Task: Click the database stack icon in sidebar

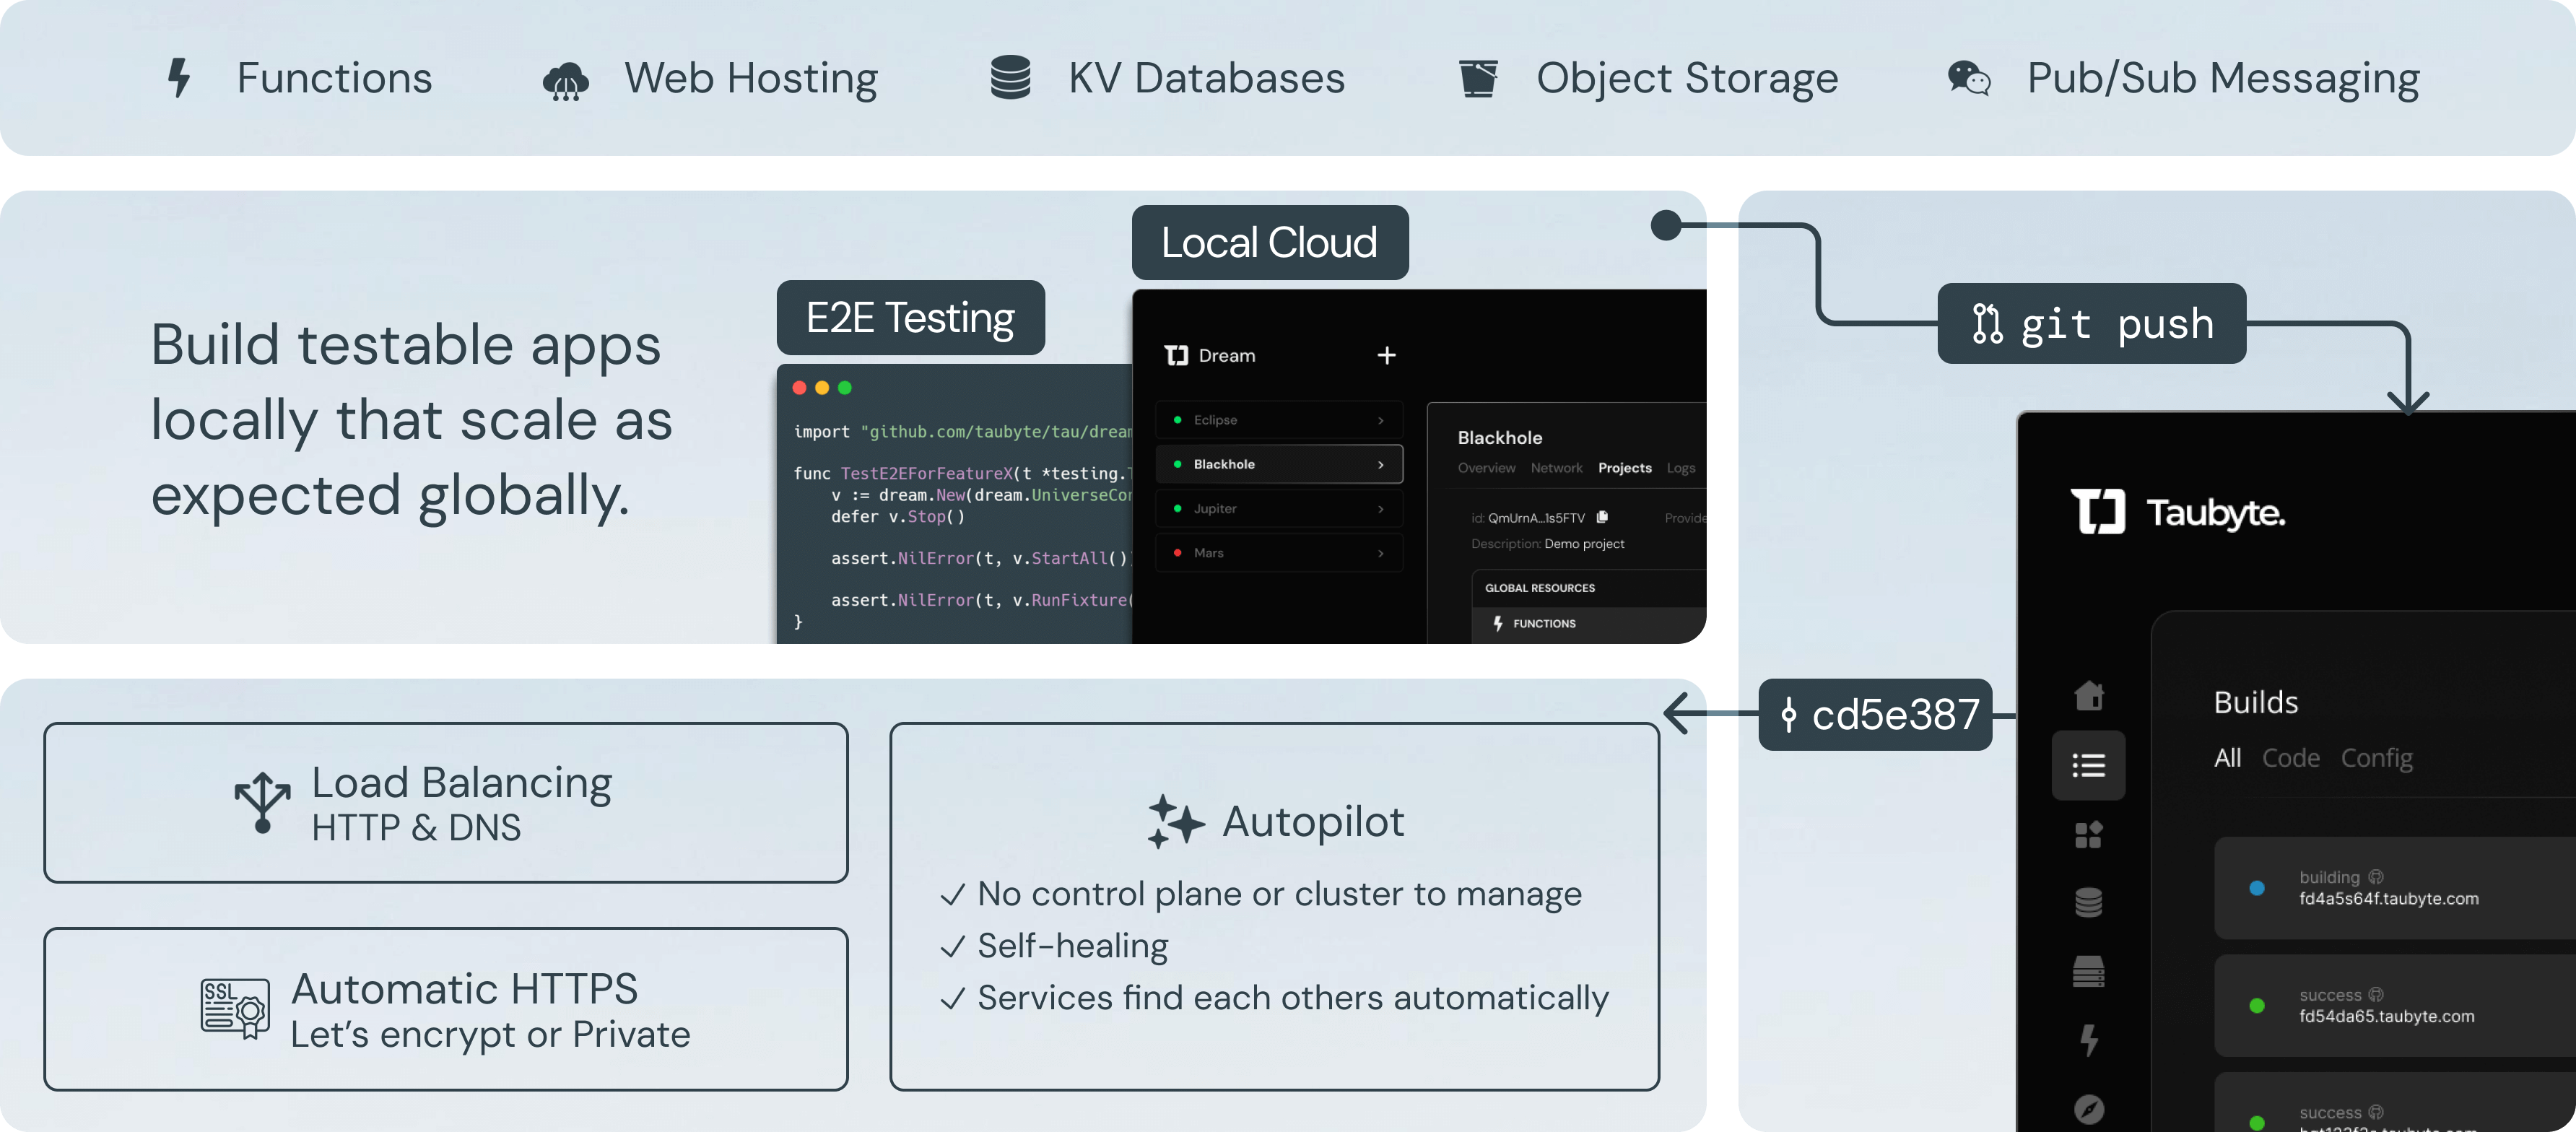Action: tap(2088, 902)
